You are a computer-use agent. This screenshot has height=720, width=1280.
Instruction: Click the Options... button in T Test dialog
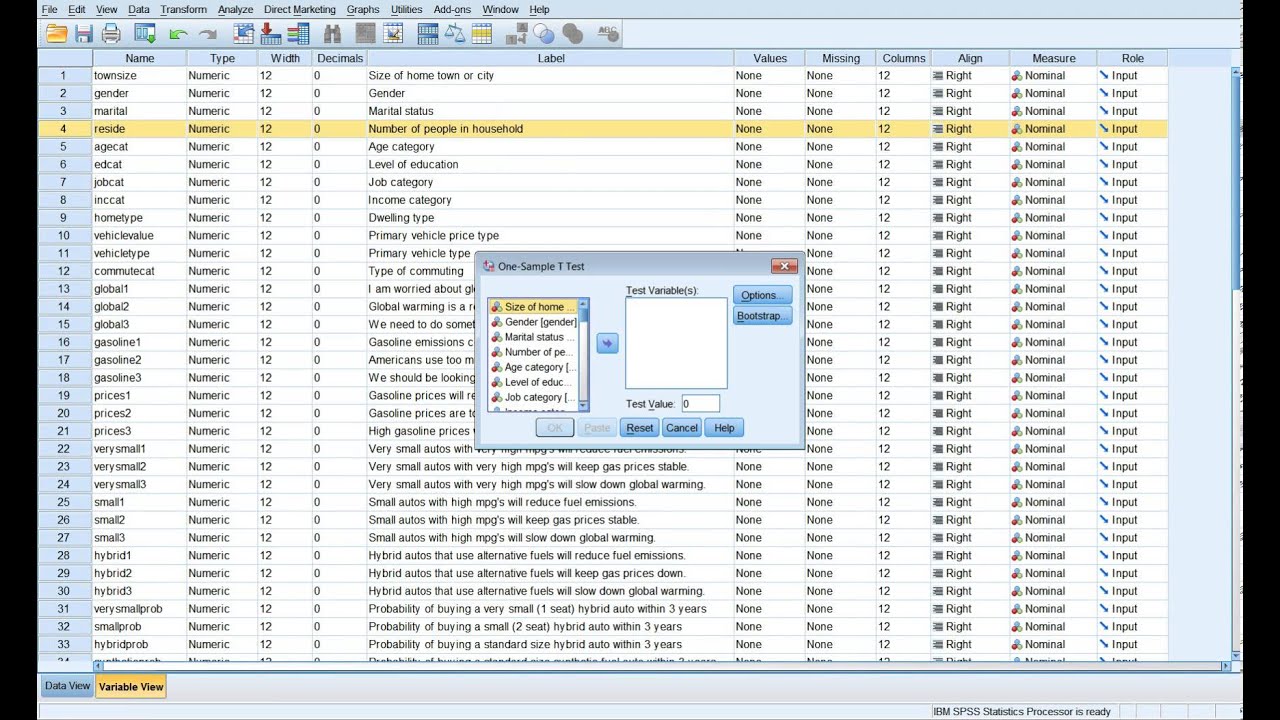pyautogui.click(x=762, y=295)
